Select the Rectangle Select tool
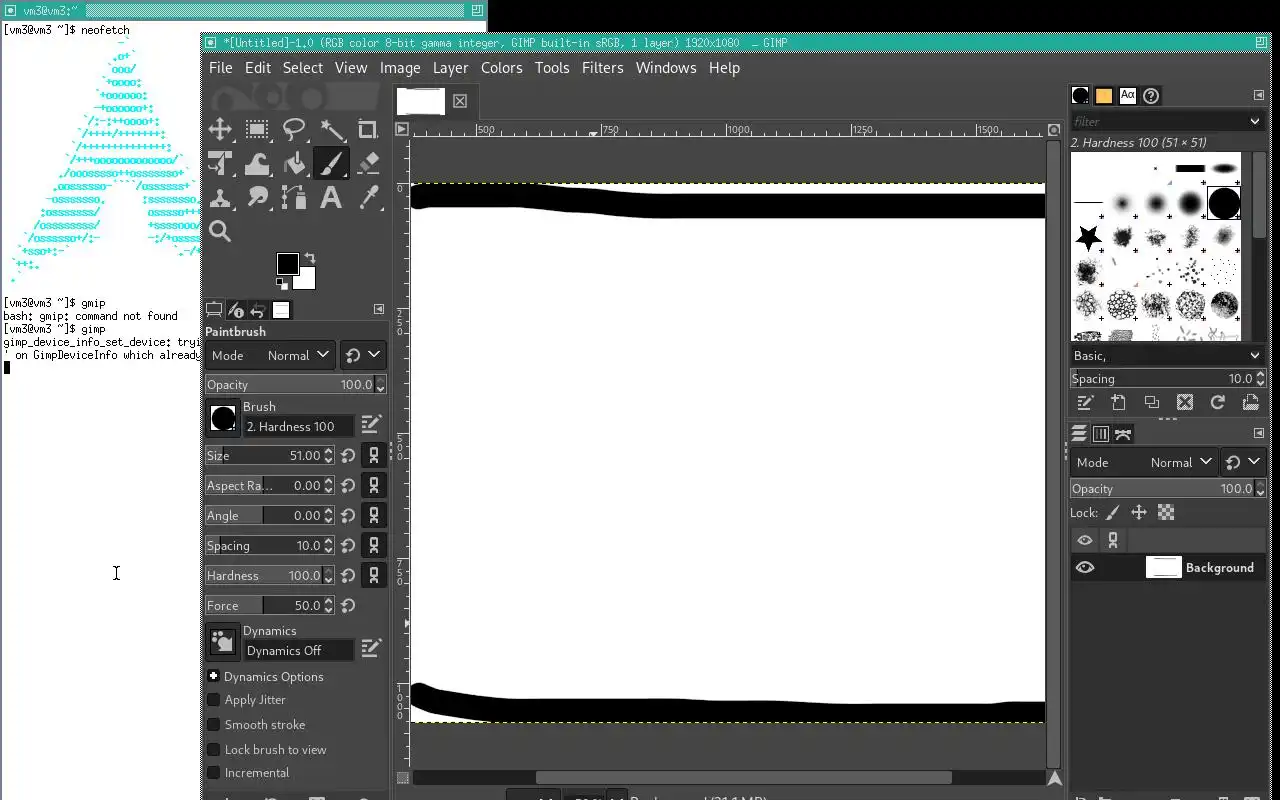The image size is (1280, 800). click(257, 129)
